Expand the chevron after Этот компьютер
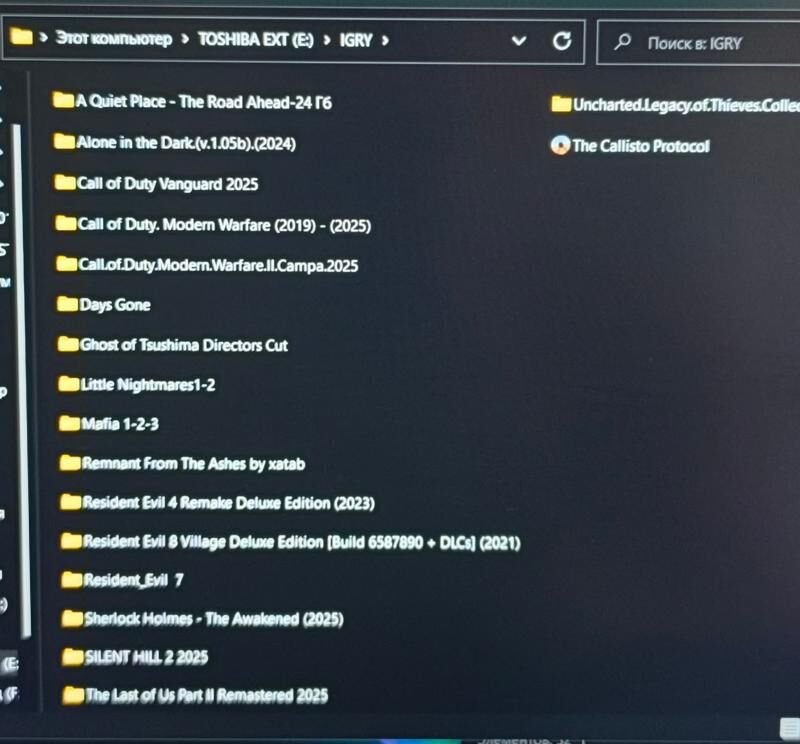 185,39
